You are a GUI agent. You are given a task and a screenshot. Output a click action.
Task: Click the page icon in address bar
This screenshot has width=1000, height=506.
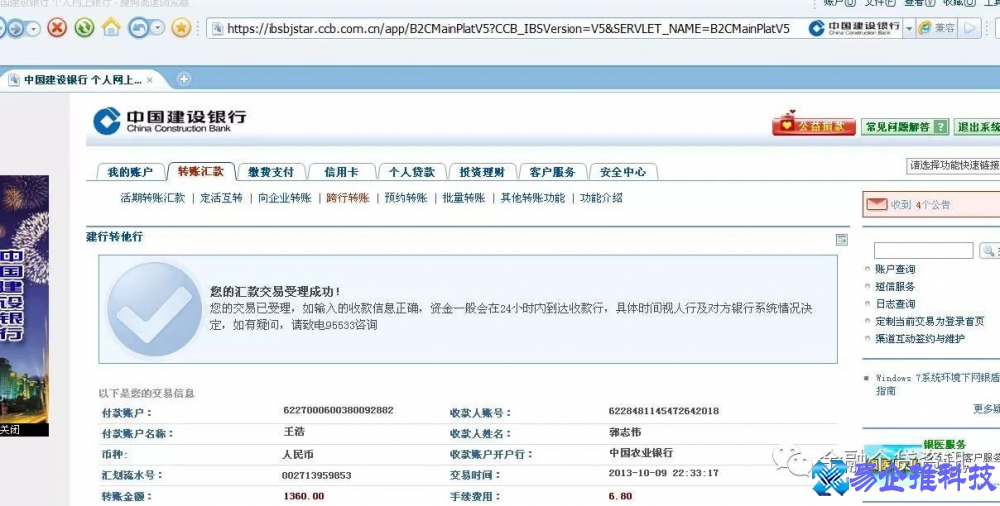[x=217, y=29]
